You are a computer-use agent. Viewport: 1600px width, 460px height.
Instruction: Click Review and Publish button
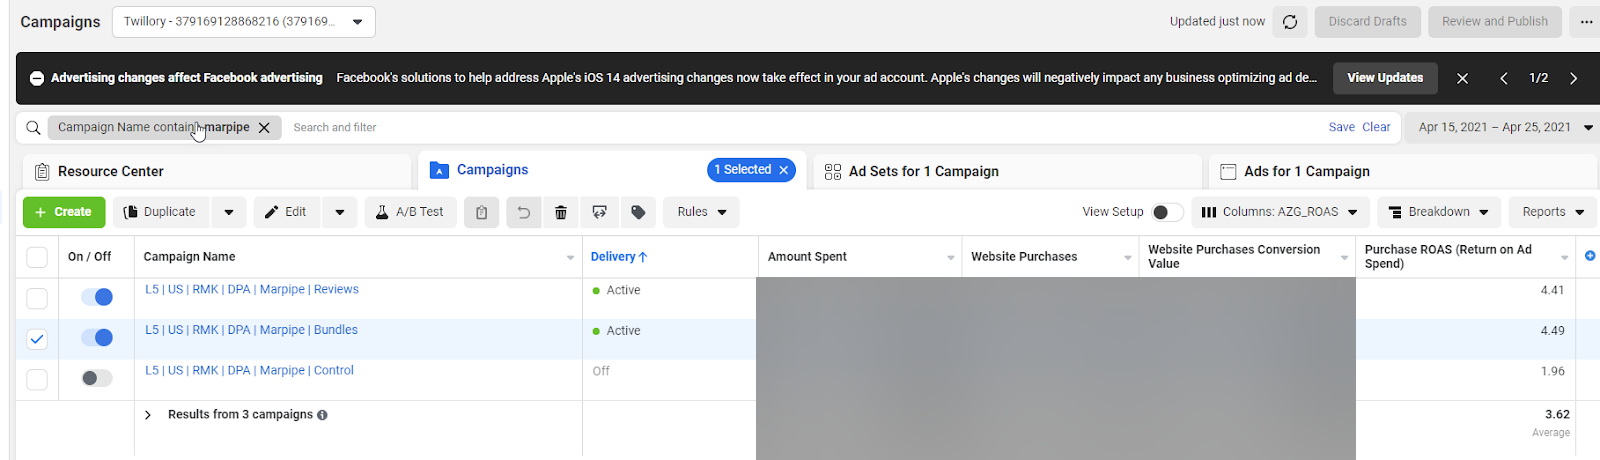click(1494, 22)
